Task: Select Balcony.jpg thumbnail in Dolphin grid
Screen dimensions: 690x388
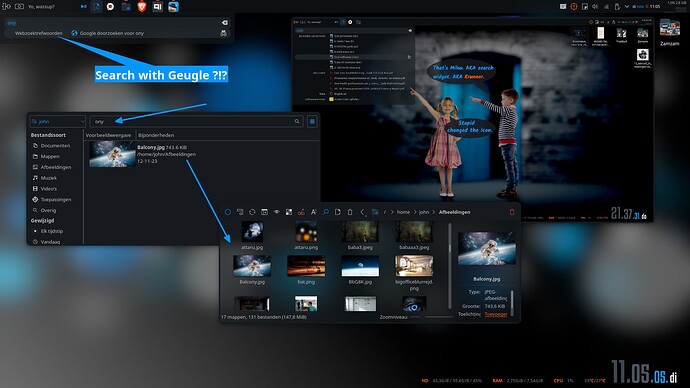Action: pos(252,266)
